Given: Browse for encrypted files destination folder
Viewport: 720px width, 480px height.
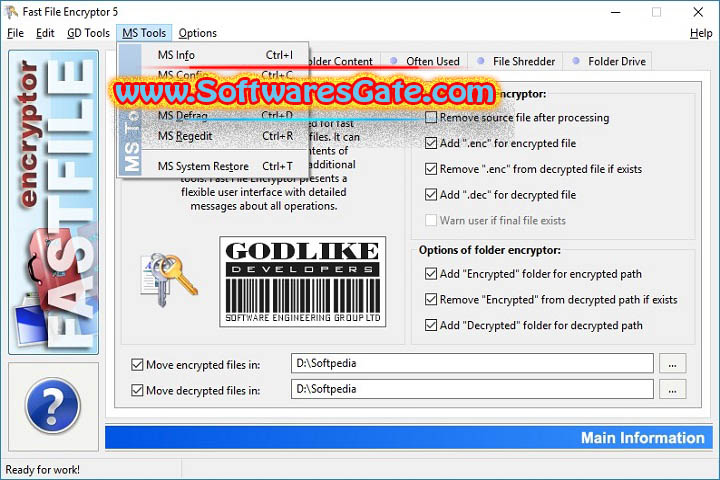Looking at the screenshot, I should point(673,363).
